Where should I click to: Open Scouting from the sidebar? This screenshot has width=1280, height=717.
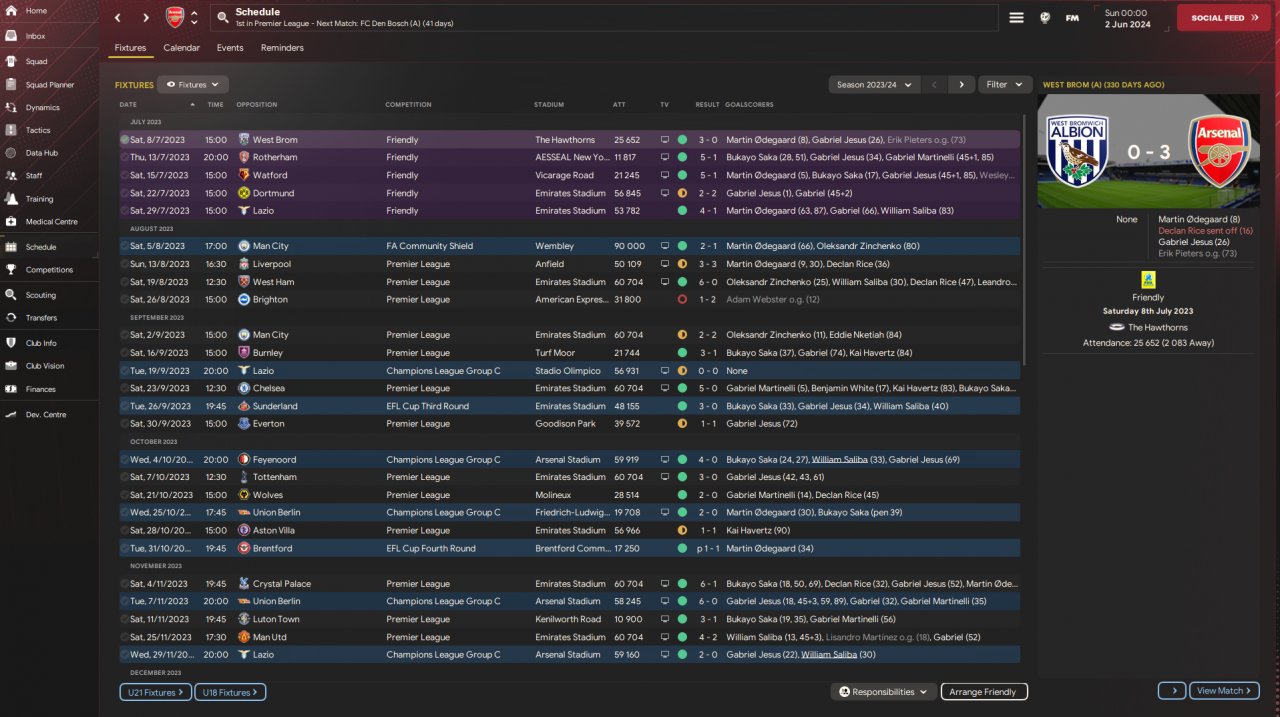pyautogui.click(x=11, y=295)
